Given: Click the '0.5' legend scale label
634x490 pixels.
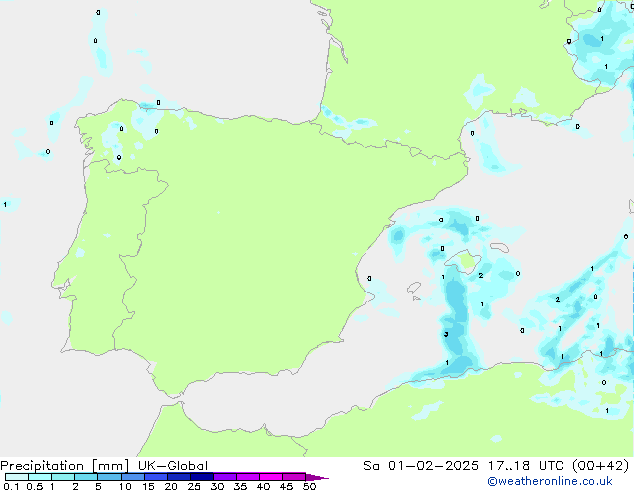Looking at the screenshot, I should coord(35,486).
